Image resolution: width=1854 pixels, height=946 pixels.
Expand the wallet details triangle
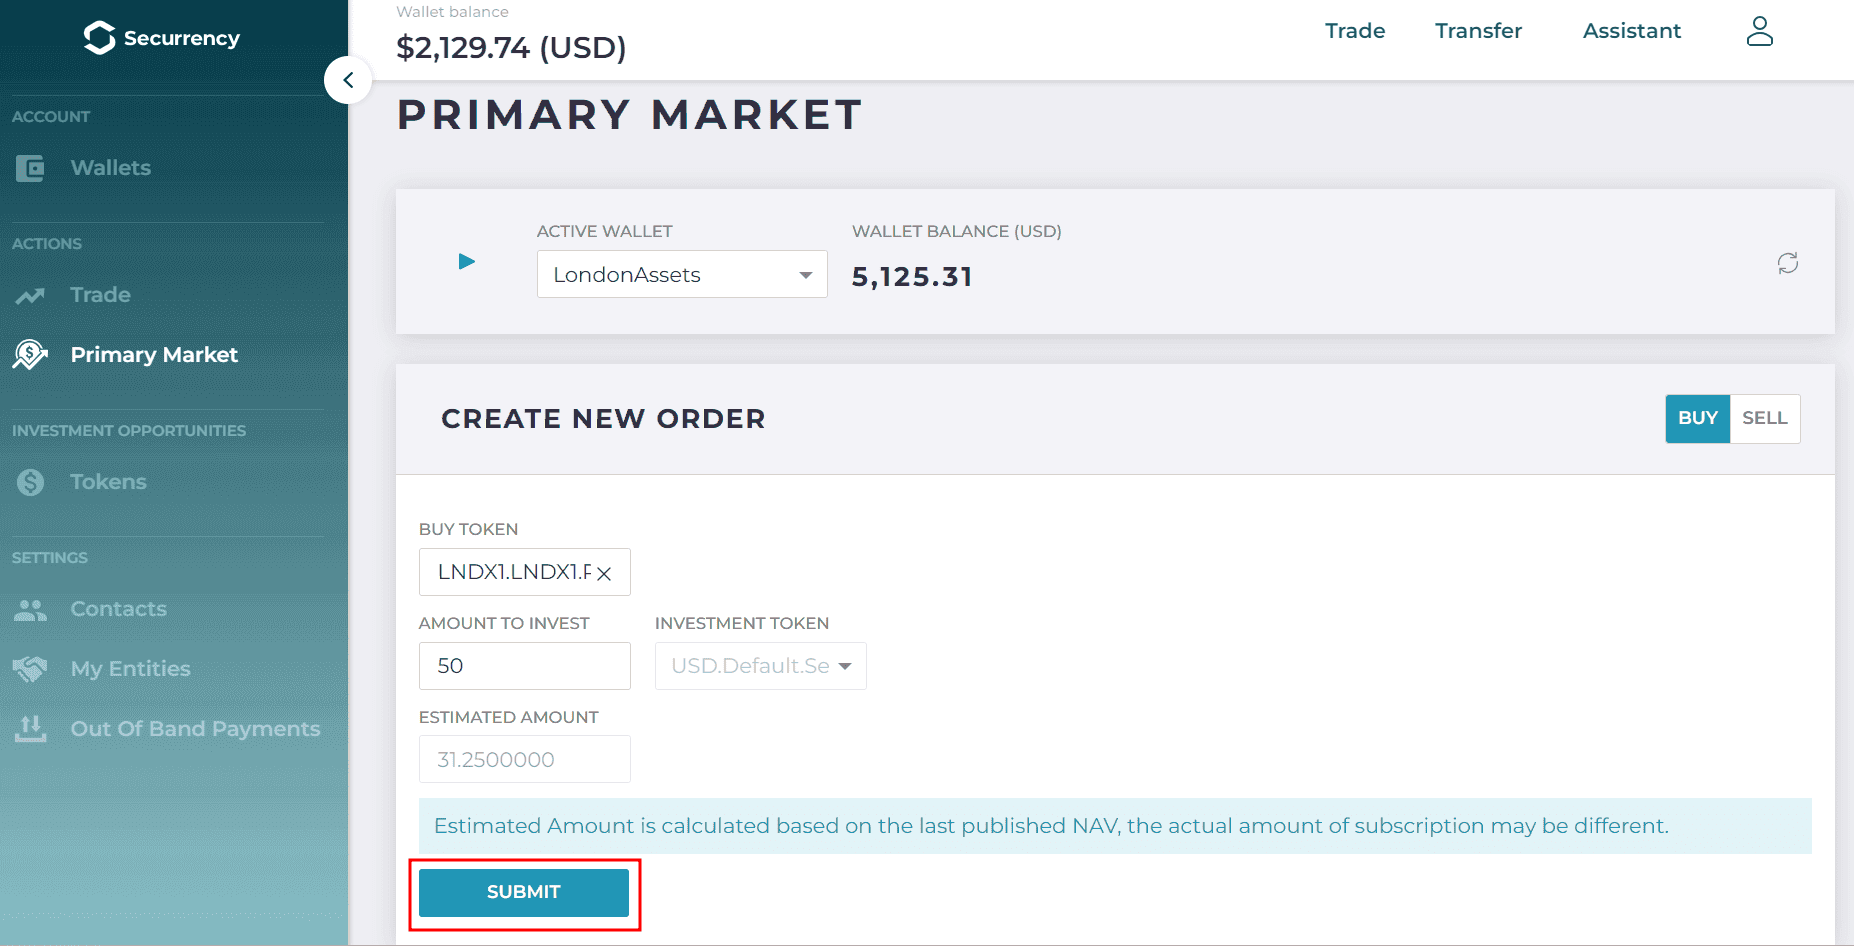[x=466, y=261]
